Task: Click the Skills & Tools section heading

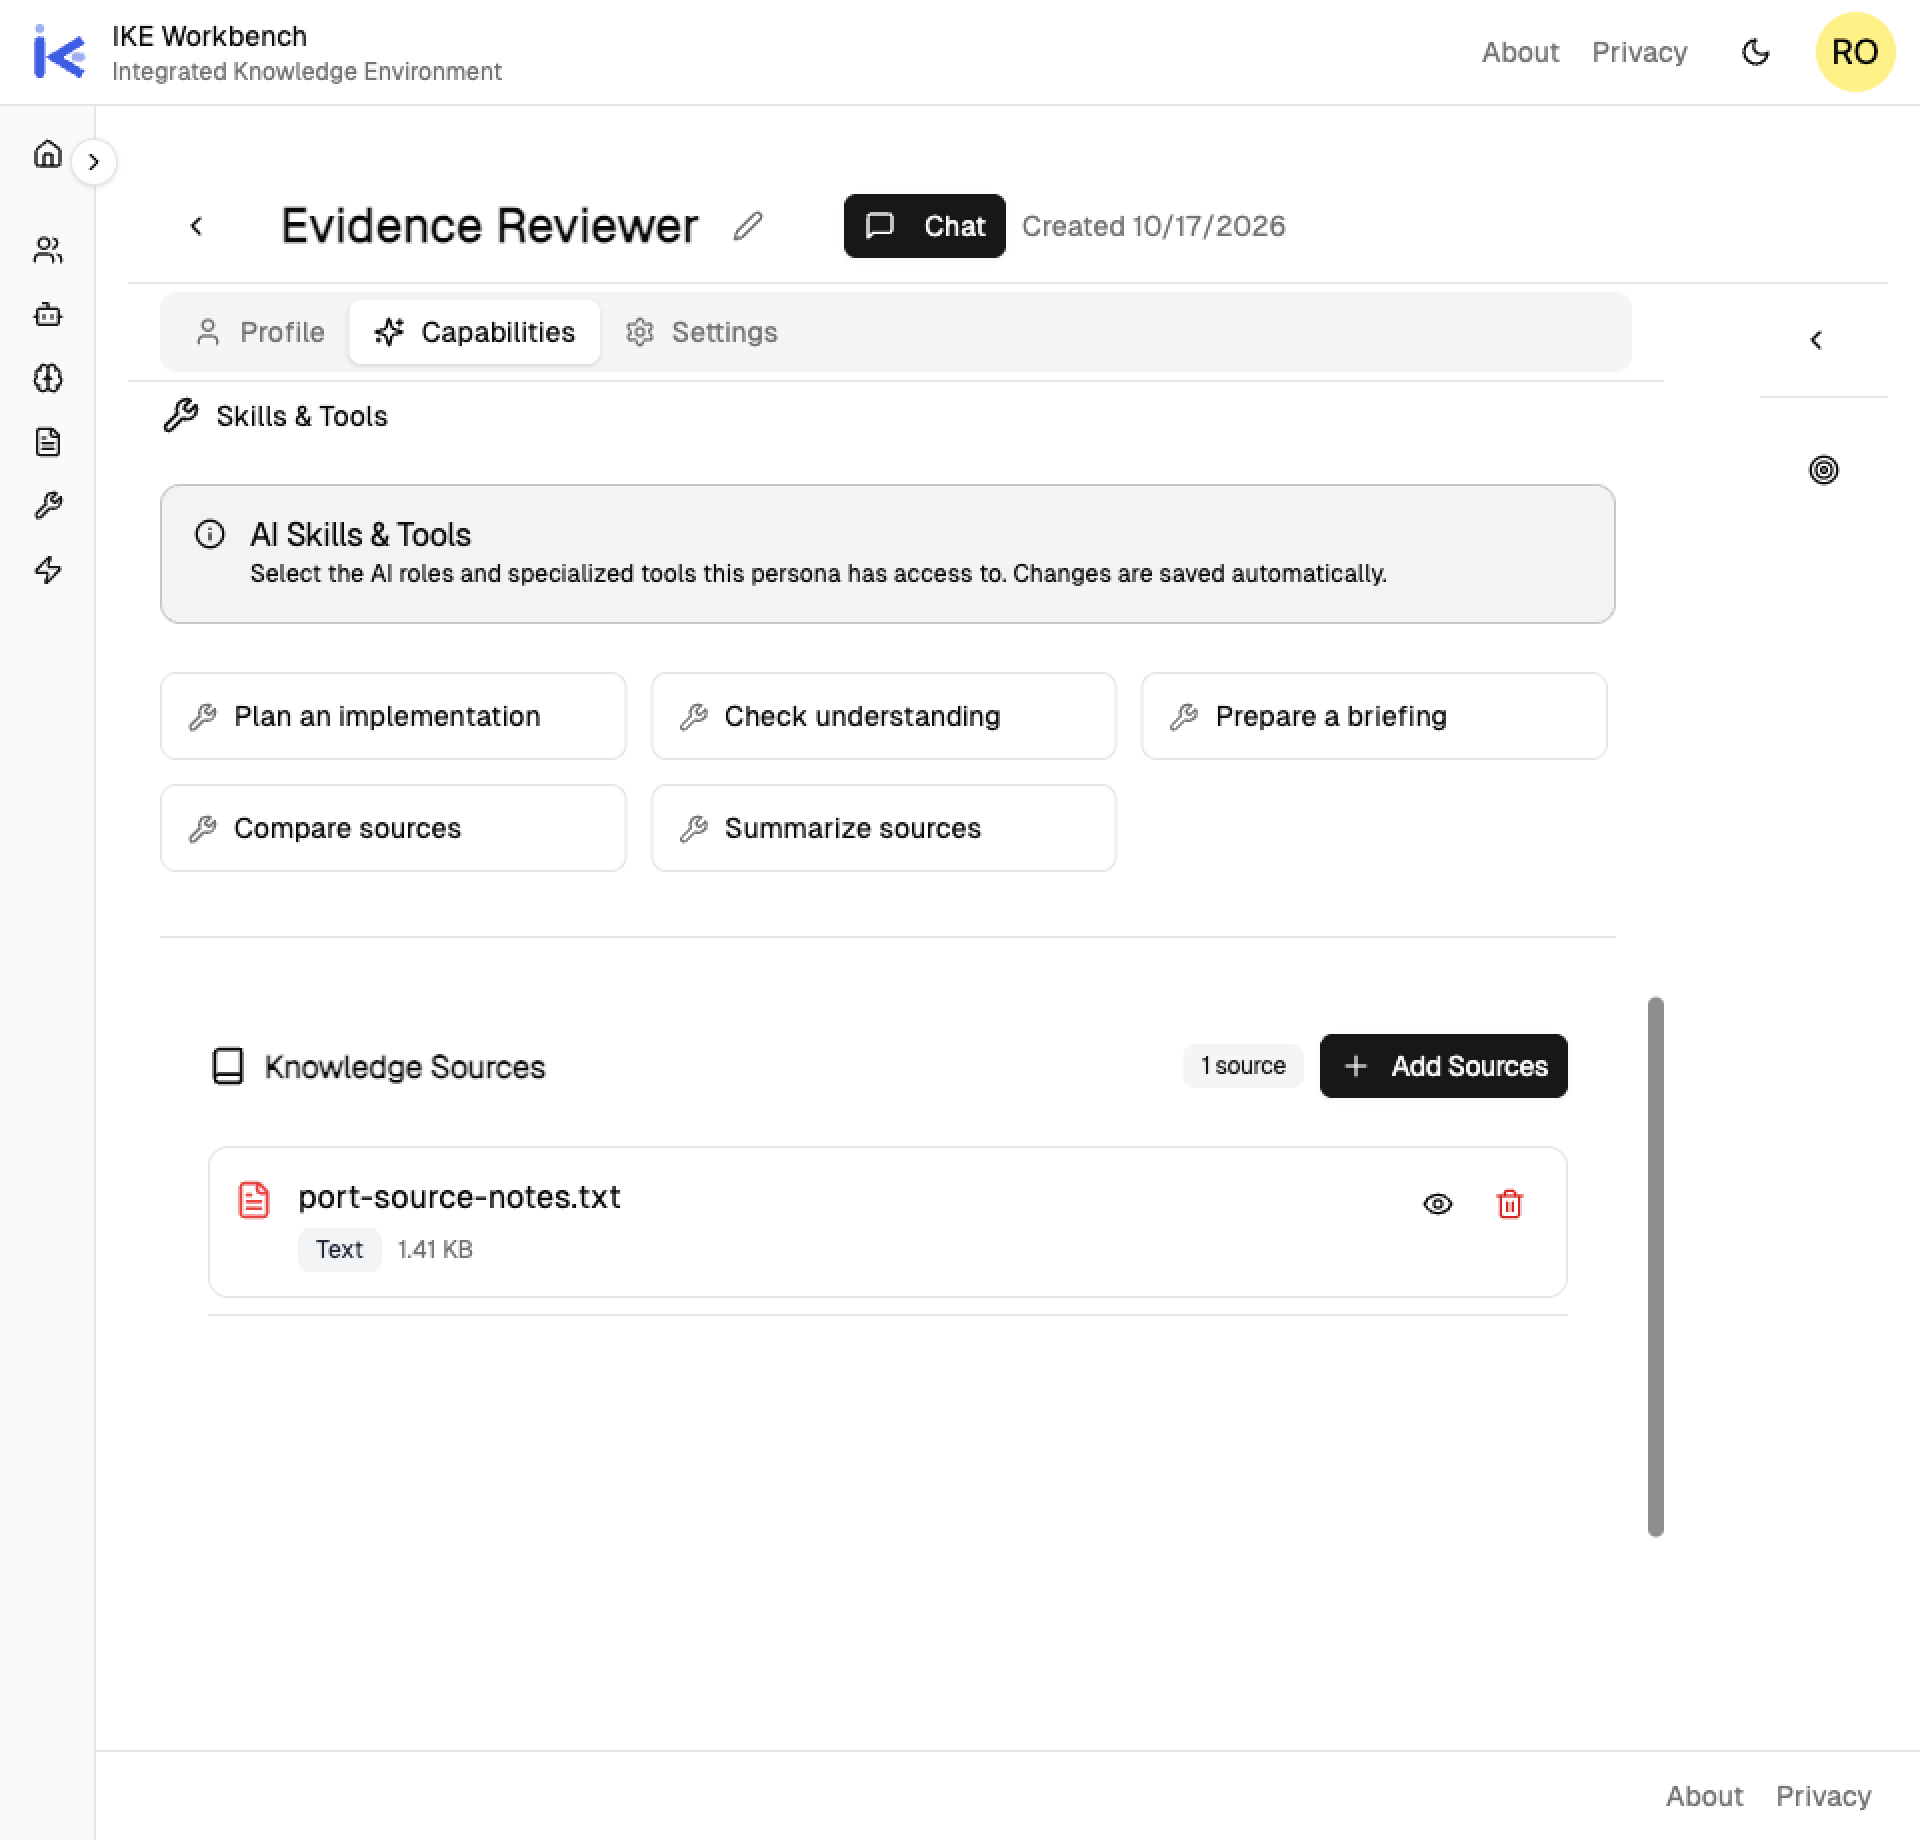Action: [x=302, y=416]
